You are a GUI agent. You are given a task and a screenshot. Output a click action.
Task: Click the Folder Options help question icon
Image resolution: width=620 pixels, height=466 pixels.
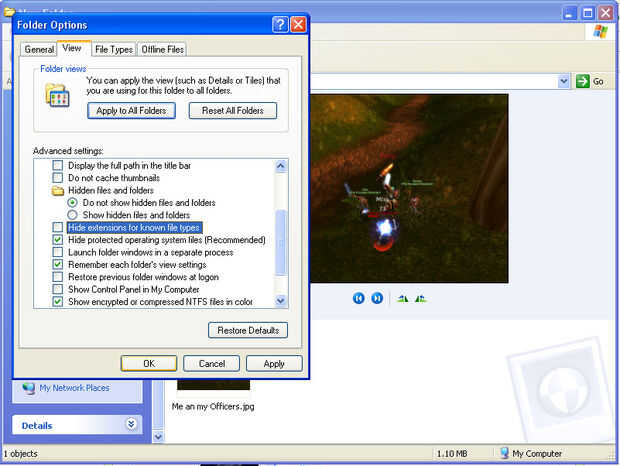click(x=280, y=25)
